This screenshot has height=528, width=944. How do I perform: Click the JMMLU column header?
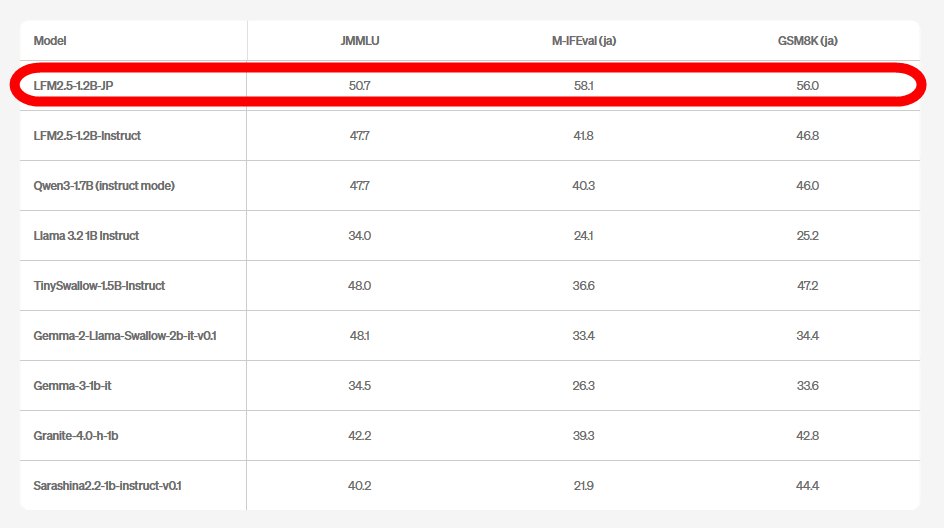360,41
